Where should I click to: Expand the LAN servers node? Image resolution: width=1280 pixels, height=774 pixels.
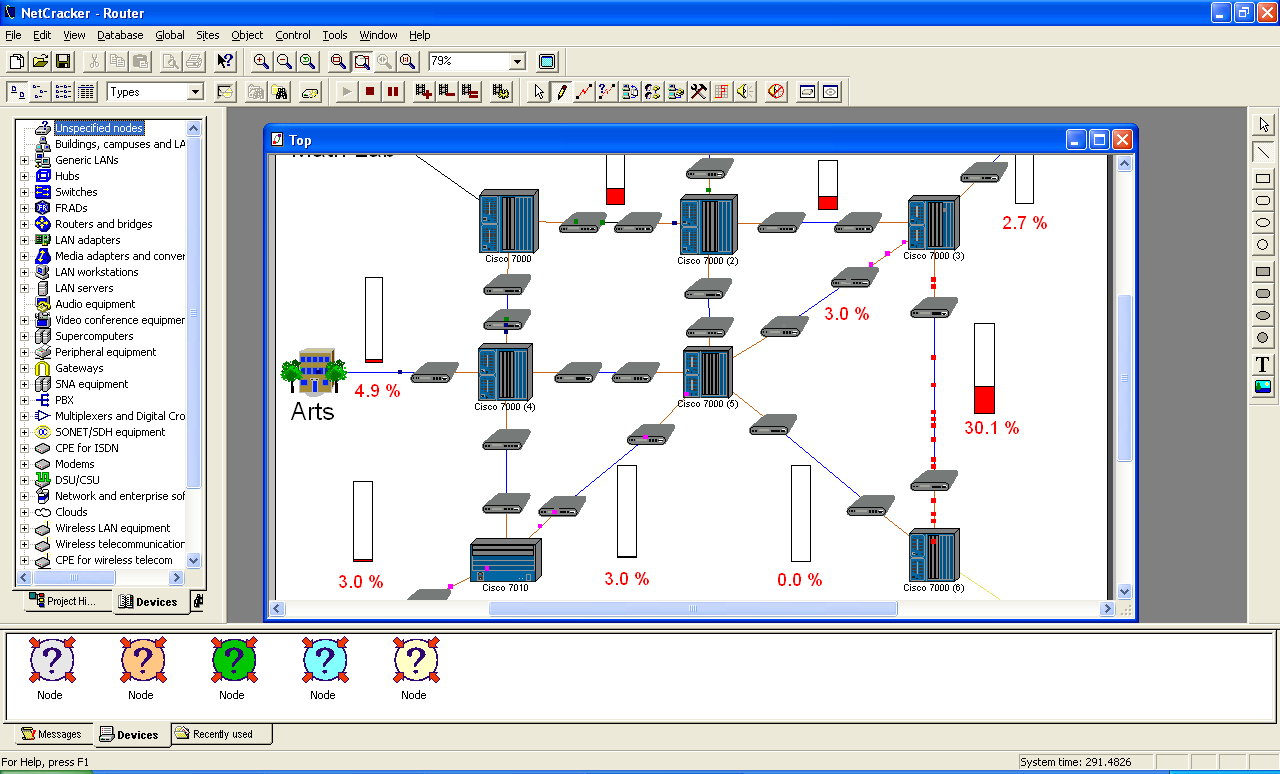click(25, 288)
